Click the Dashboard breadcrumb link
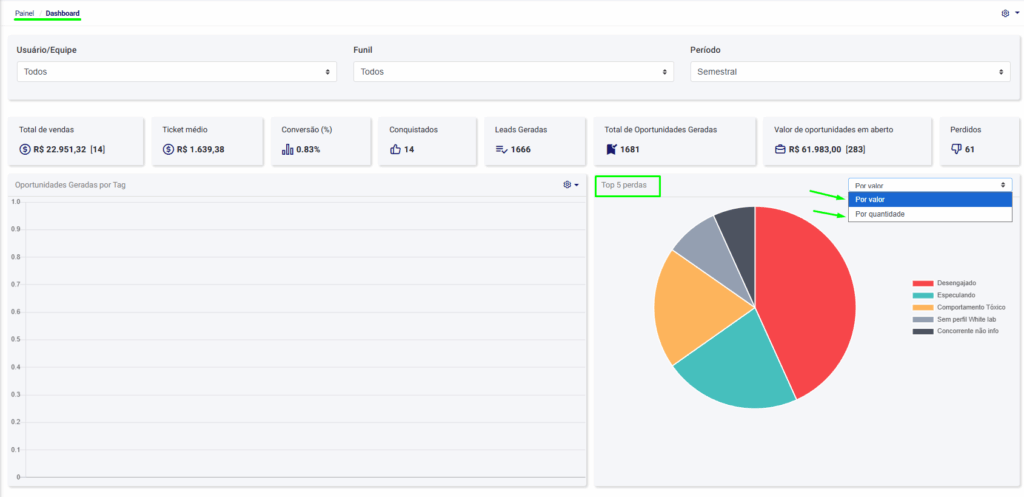Image resolution: width=1024 pixels, height=497 pixels. pyautogui.click(x=62, y=13)
